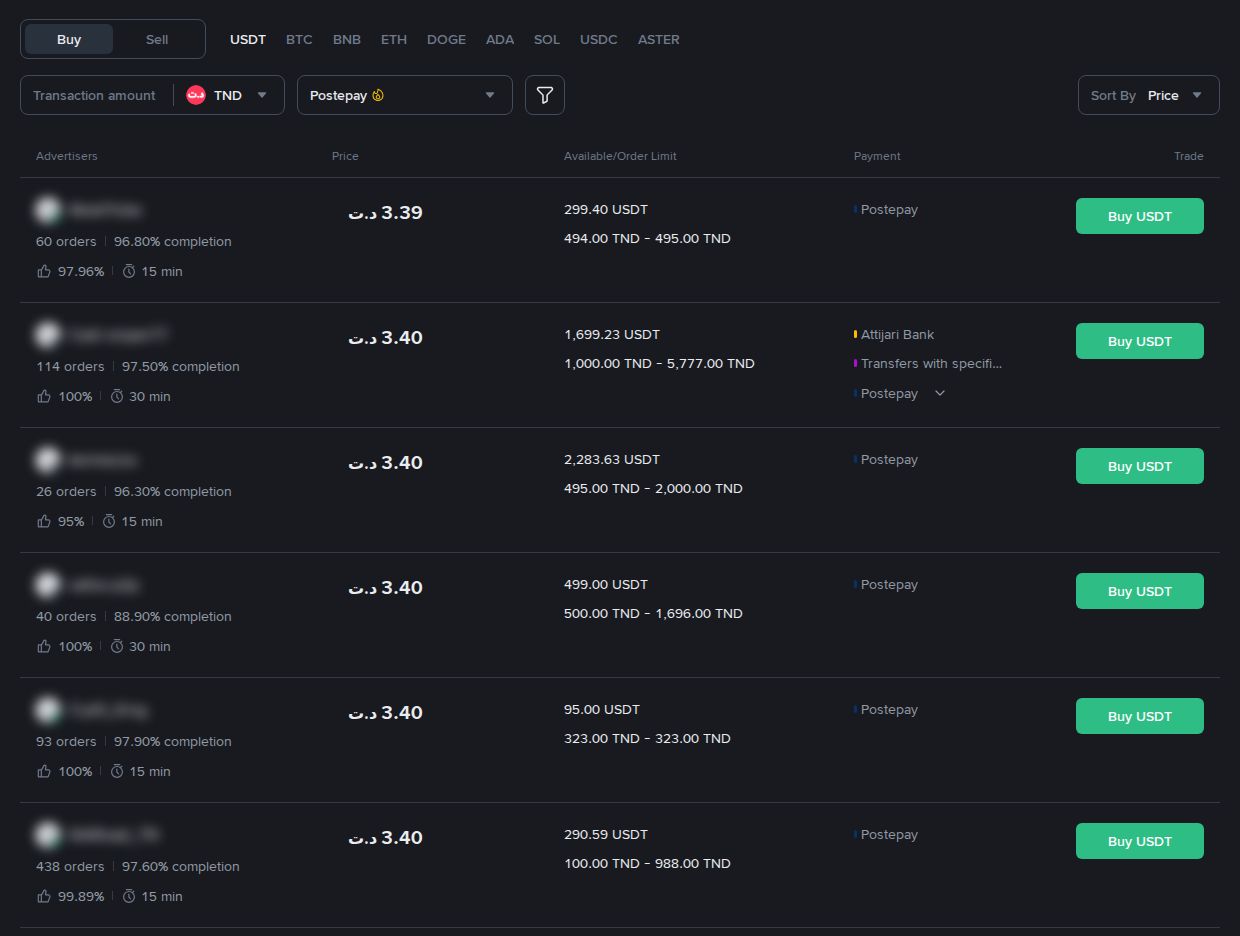
Task: Click clock icon in the 60 orders row
Action: (129, 271)
